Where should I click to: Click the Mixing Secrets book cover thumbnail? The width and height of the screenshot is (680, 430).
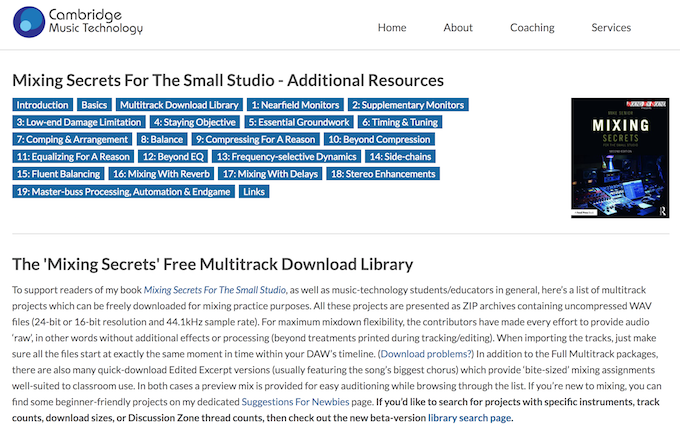(620, 158)
